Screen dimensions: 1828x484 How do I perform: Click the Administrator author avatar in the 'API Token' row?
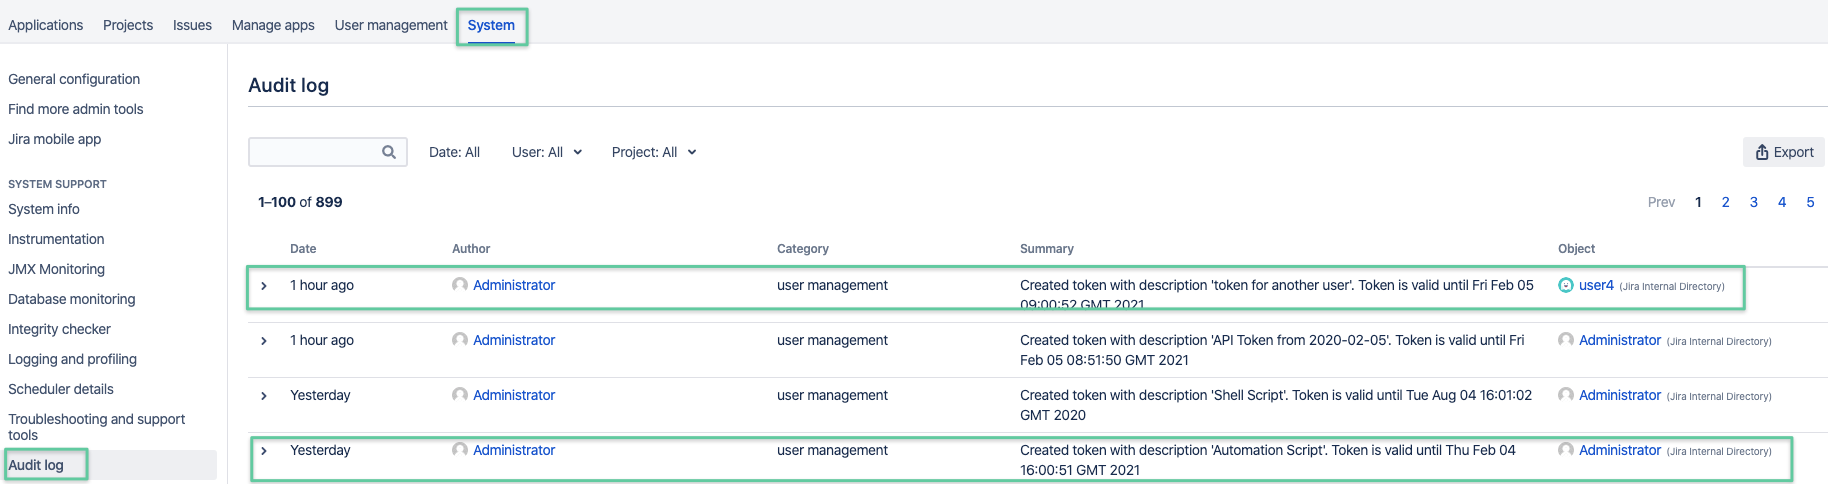click(460, 340)
